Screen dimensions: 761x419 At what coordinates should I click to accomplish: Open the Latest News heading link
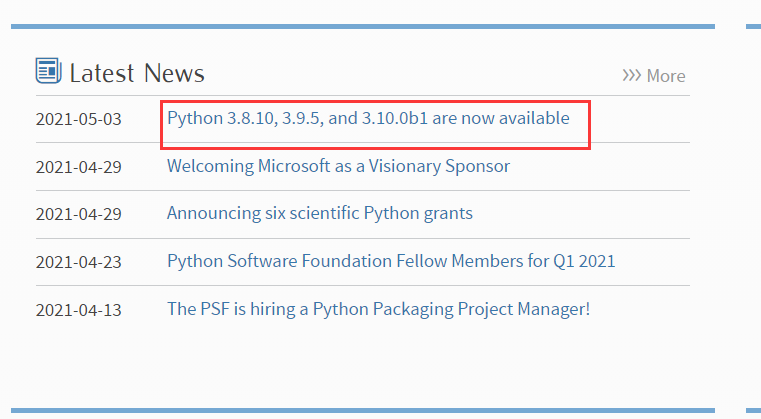[137, 73]
